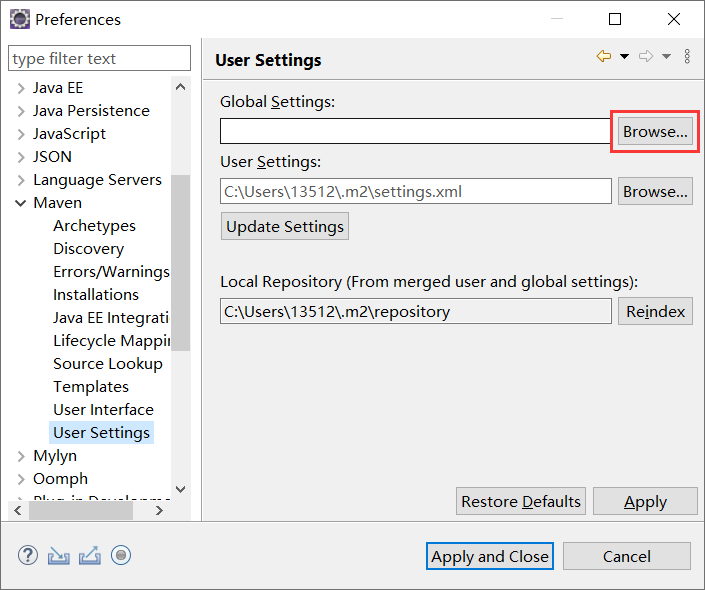
Task: Select Archetypes under Maven
Action: [x=94, y=226]
